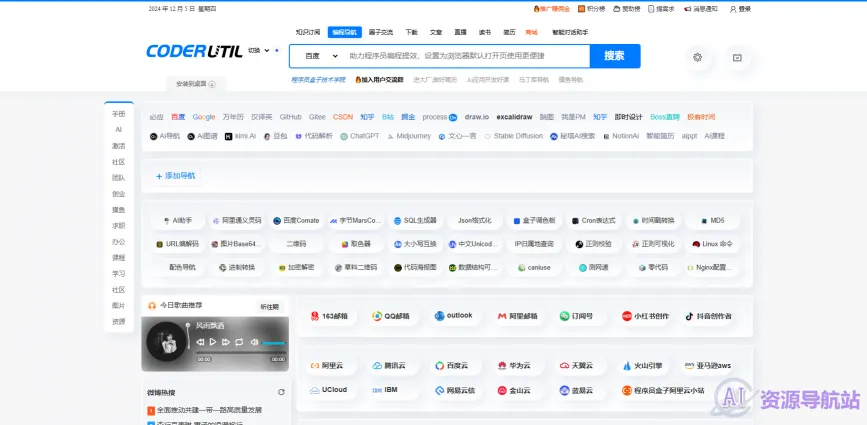Image resolution: width=867 pixels, height=425 pixels.
Task: Open the 圈子交流 tab
Action: coord(380,32)
